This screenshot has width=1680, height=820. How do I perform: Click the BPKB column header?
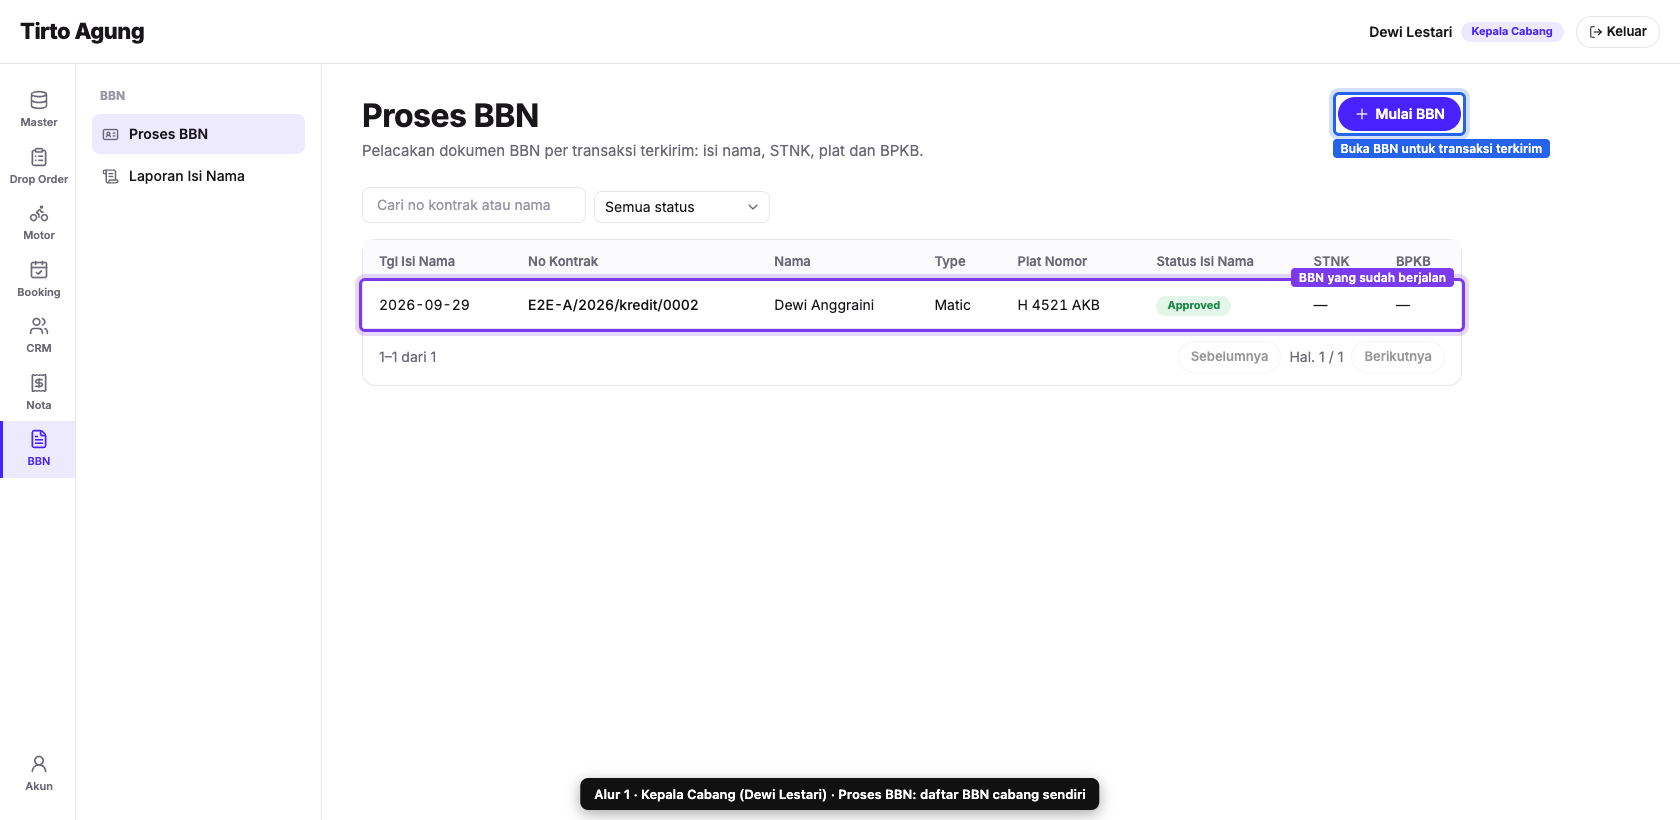[x=1413, y=261]
